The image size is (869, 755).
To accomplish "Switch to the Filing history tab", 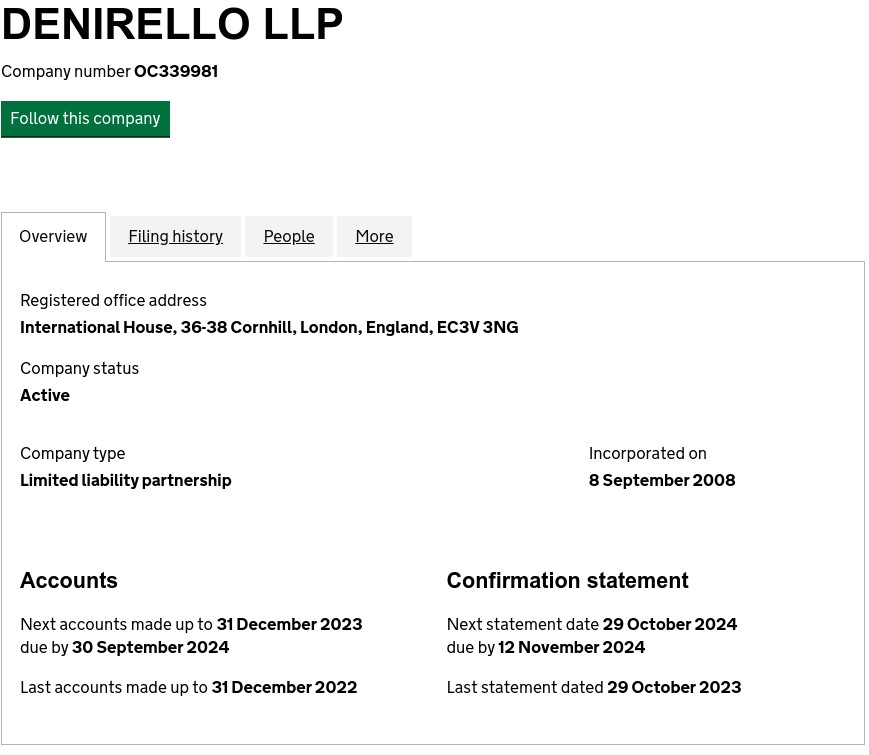I will click(175, 237).
